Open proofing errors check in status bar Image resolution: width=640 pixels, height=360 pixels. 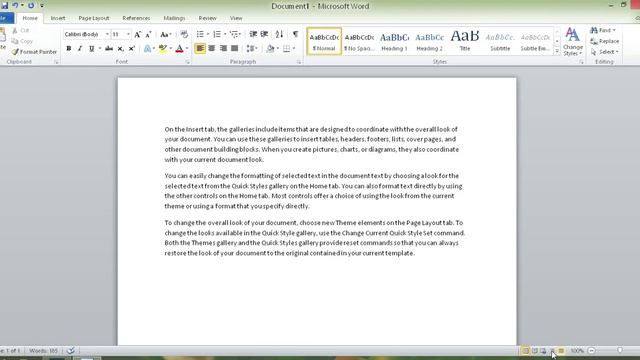71,351
